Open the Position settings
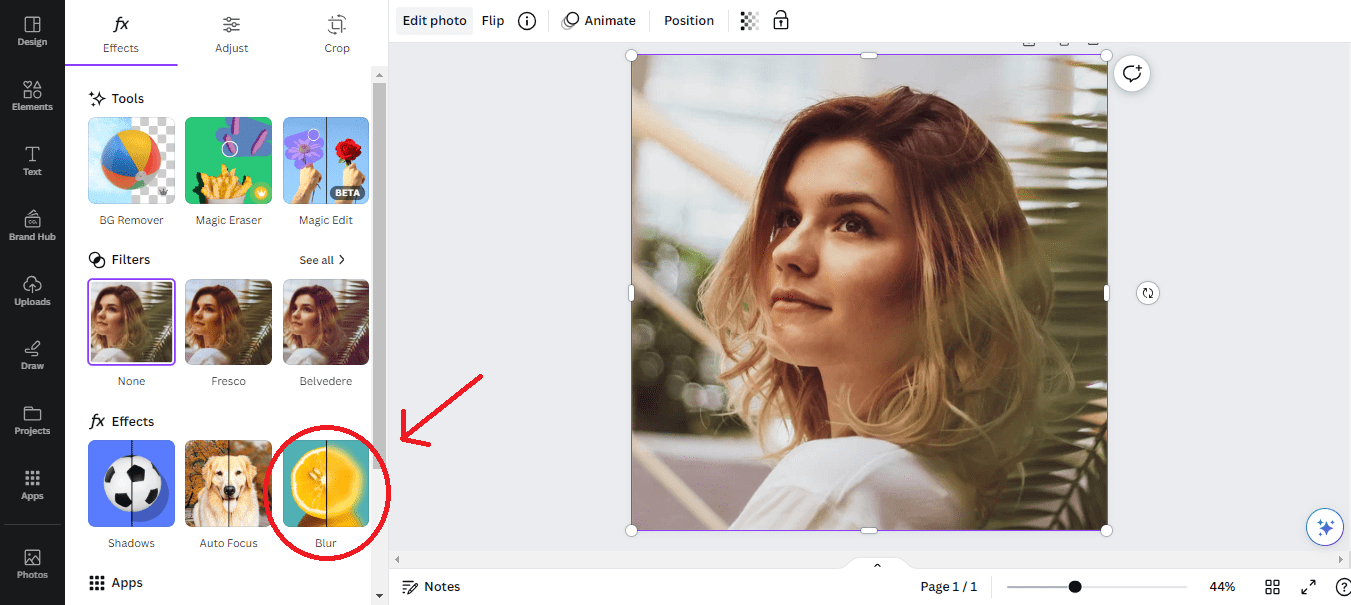1351x605 pixels. 688,20
